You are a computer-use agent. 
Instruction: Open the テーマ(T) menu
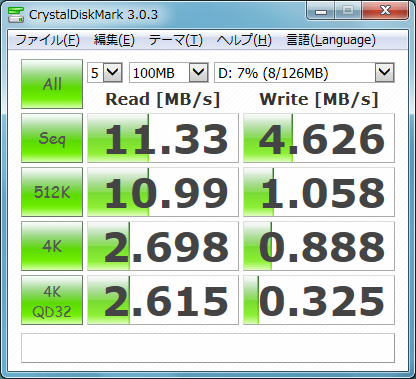[175, 40]
